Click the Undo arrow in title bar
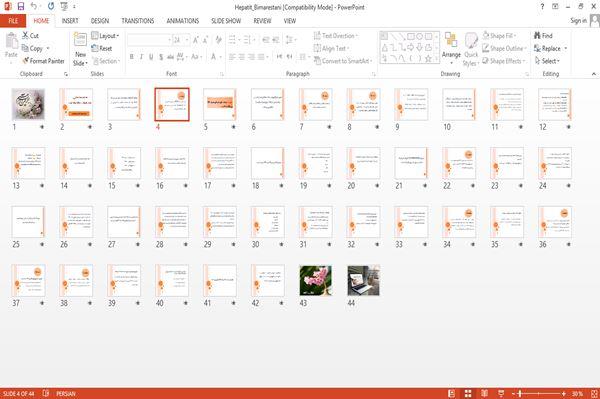The width and height of the screenshot is (600, 399). click(34, 7)
